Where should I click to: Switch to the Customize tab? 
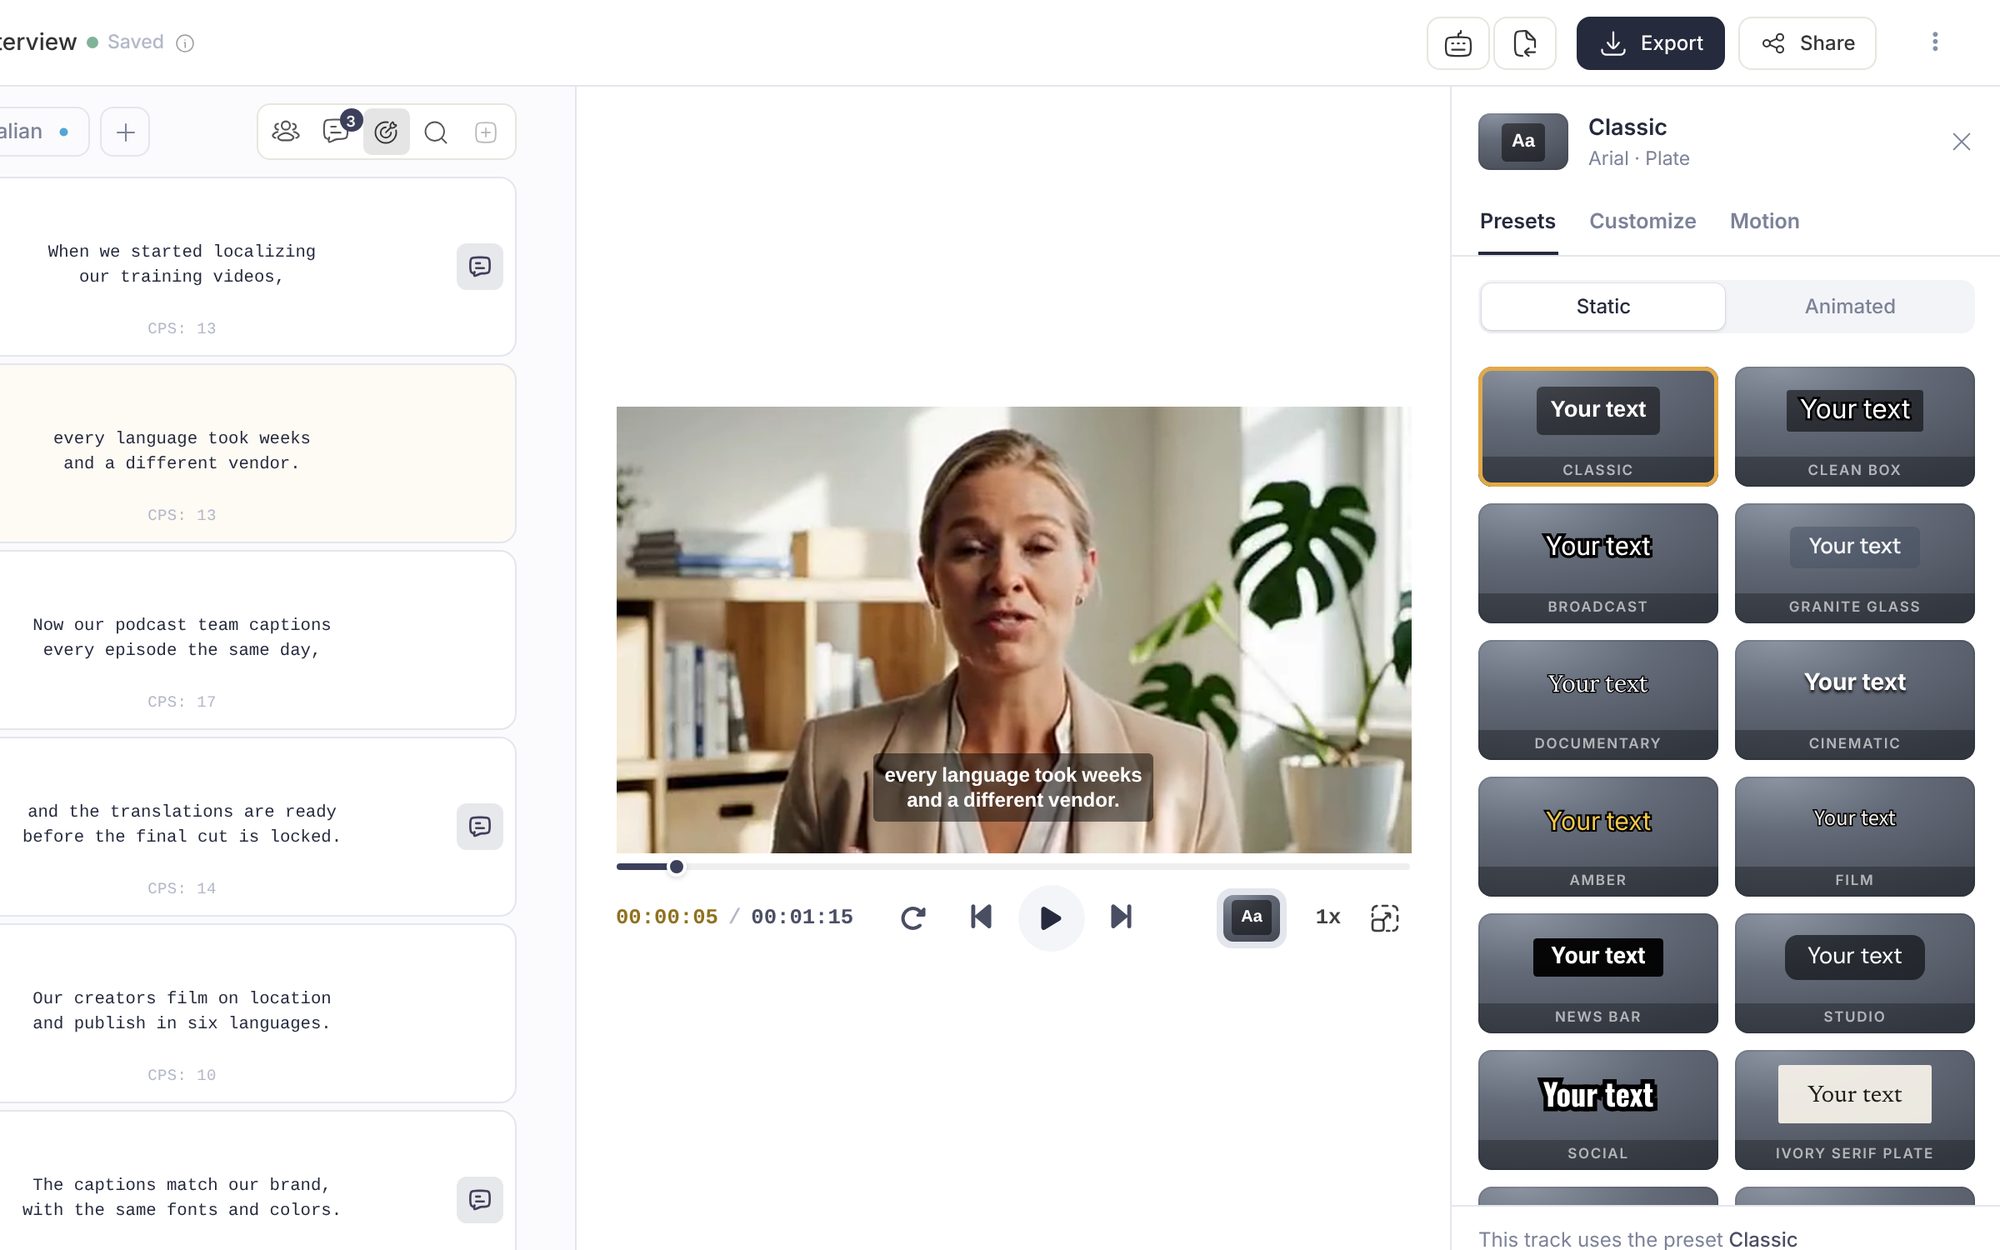point(1643,221)
